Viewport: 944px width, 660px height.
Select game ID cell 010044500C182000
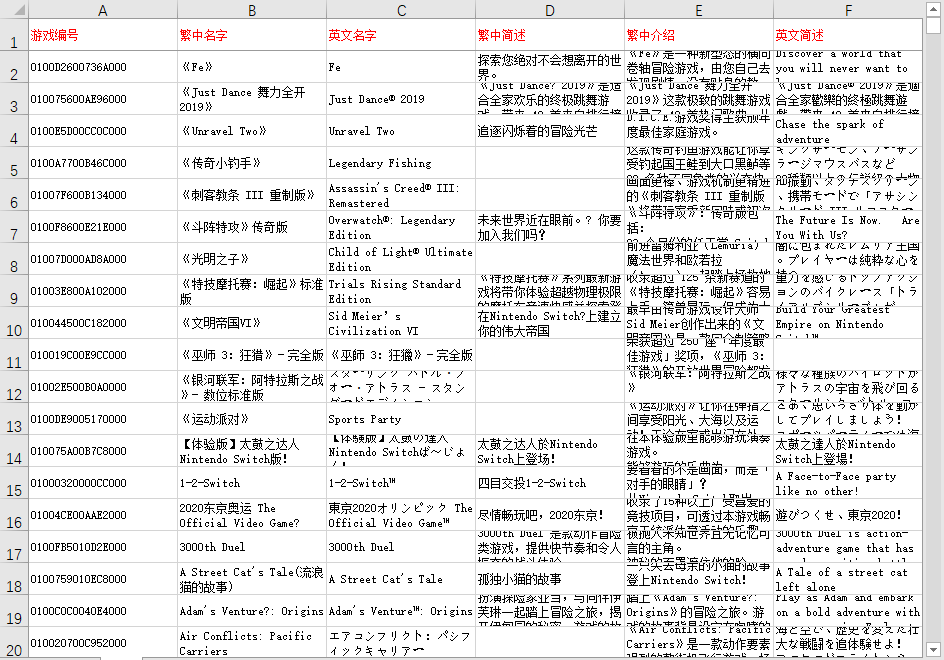point(103,323)
